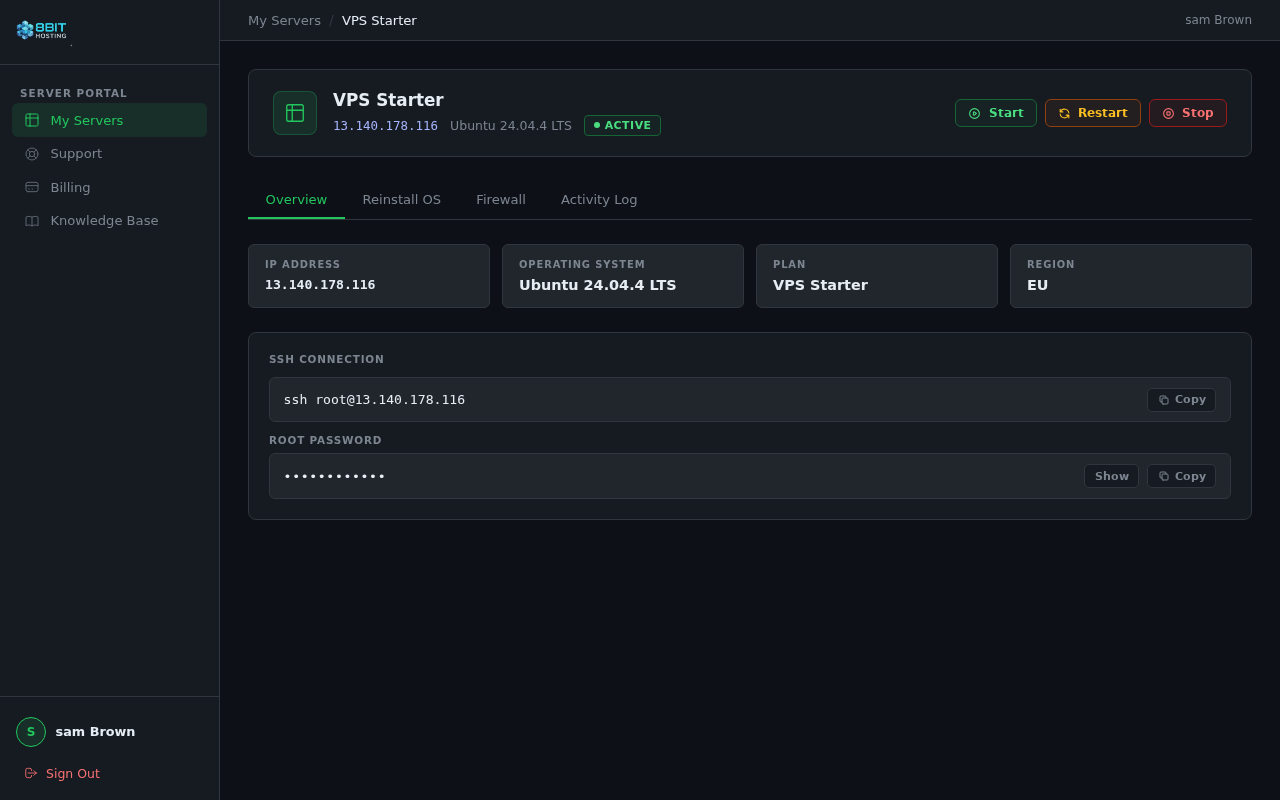
Task: Click the ROOT PASSWORD label
Action: coord(325,441)
